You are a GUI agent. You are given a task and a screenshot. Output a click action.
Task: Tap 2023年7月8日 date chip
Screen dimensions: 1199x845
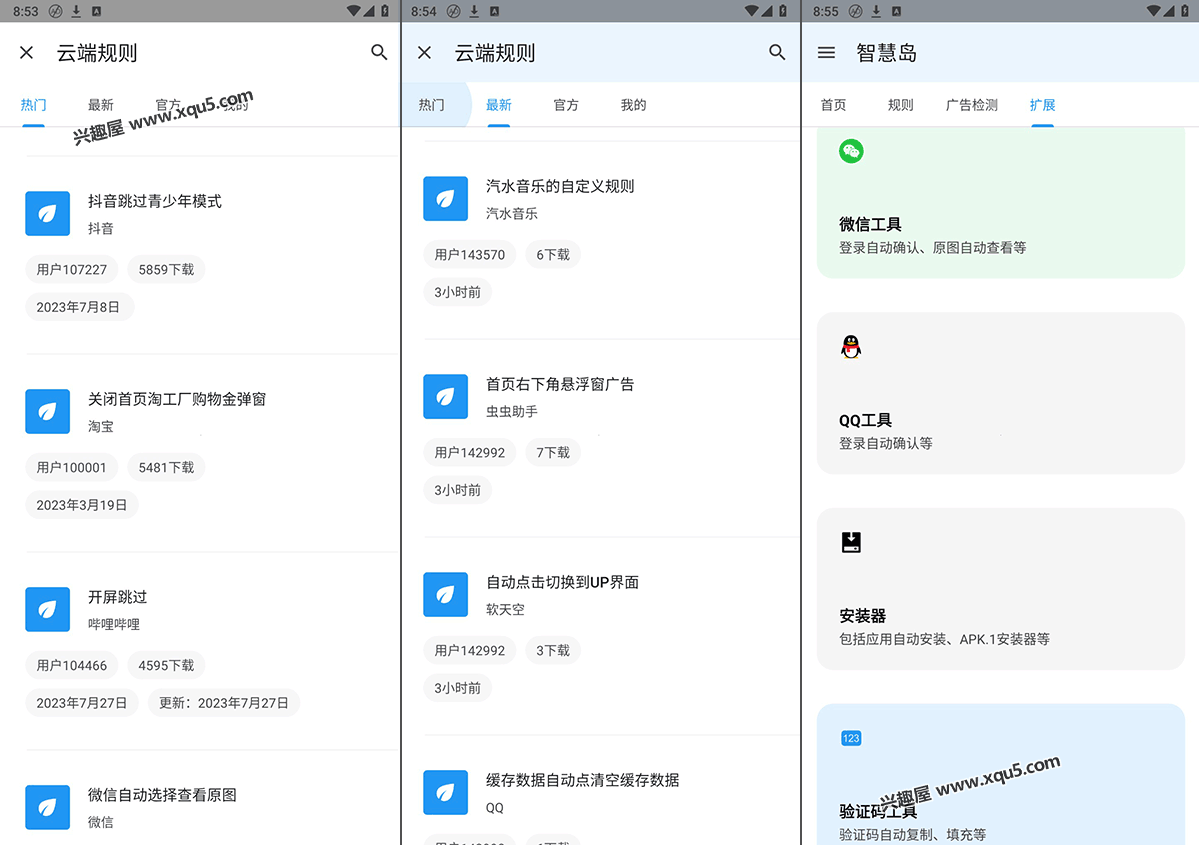(x=79, y=307)
